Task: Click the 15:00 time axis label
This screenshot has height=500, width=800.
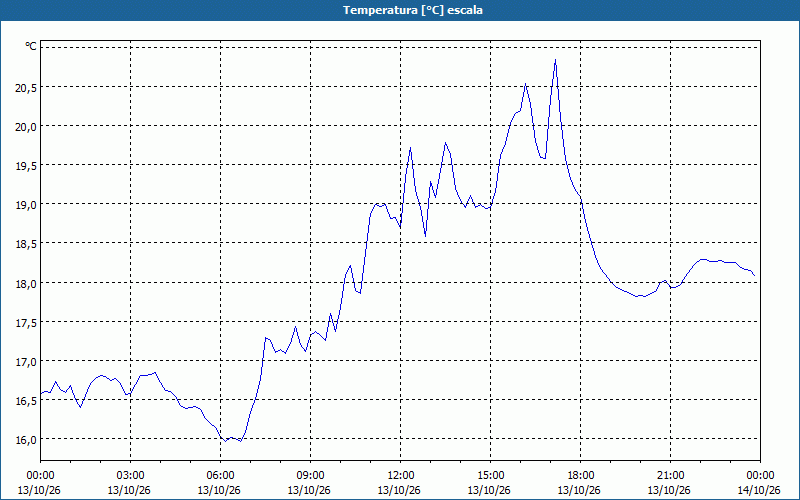Action: (x=490, y=476)
